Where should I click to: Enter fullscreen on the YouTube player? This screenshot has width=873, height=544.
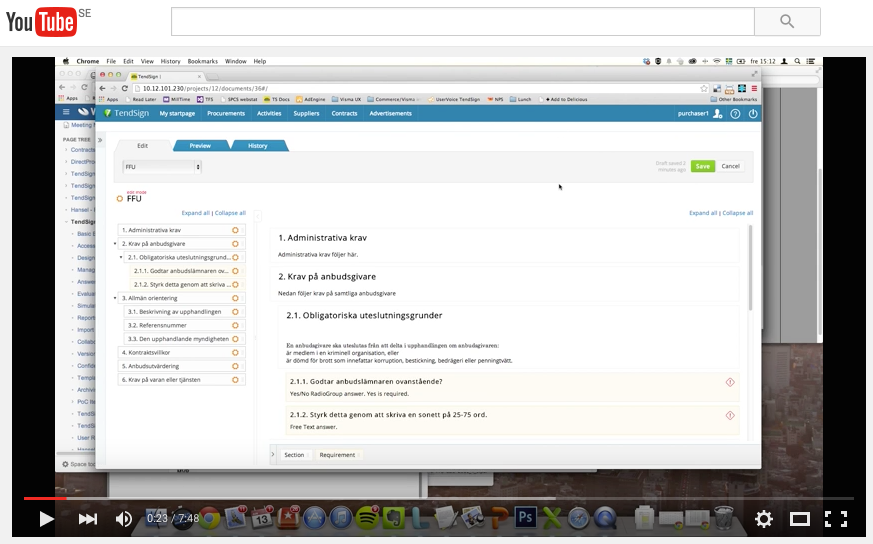click(x=836, y=519)
